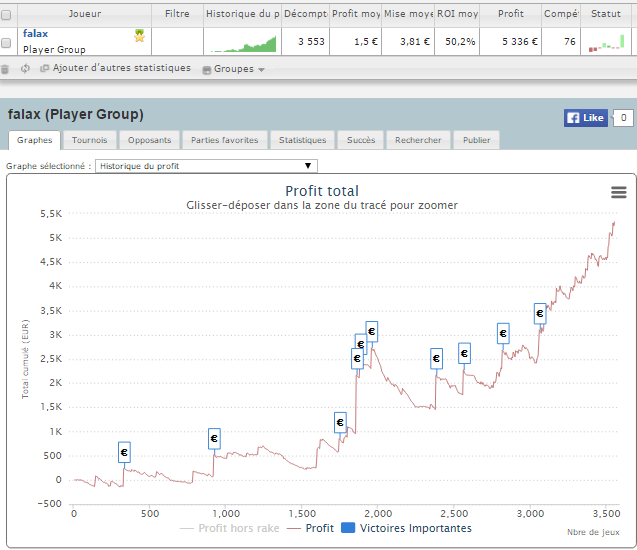
Task: Sort by the Profit column header
Action: click(510, 14)
